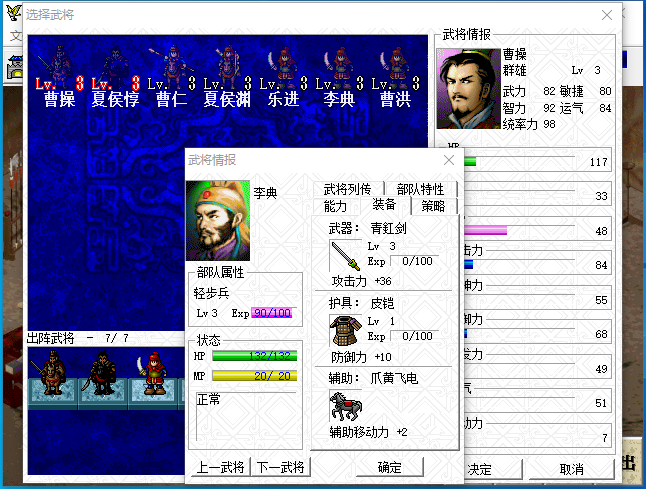The width and height of the screenshot is (646, 489).
Task: Click the 皮铠 armor icon
Action: pos(345,330)
